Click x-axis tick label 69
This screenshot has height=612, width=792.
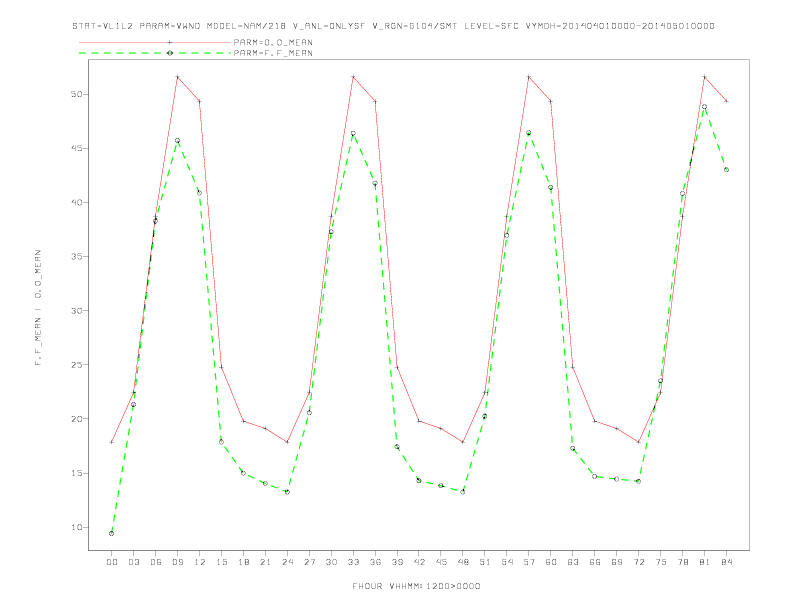pos(617,562)
